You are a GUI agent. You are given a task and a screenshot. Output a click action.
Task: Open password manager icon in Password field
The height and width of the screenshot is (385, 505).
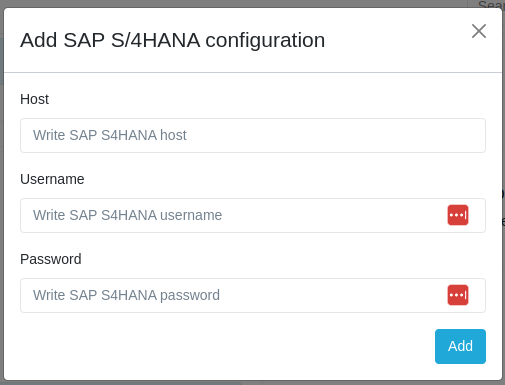(458, 295)
